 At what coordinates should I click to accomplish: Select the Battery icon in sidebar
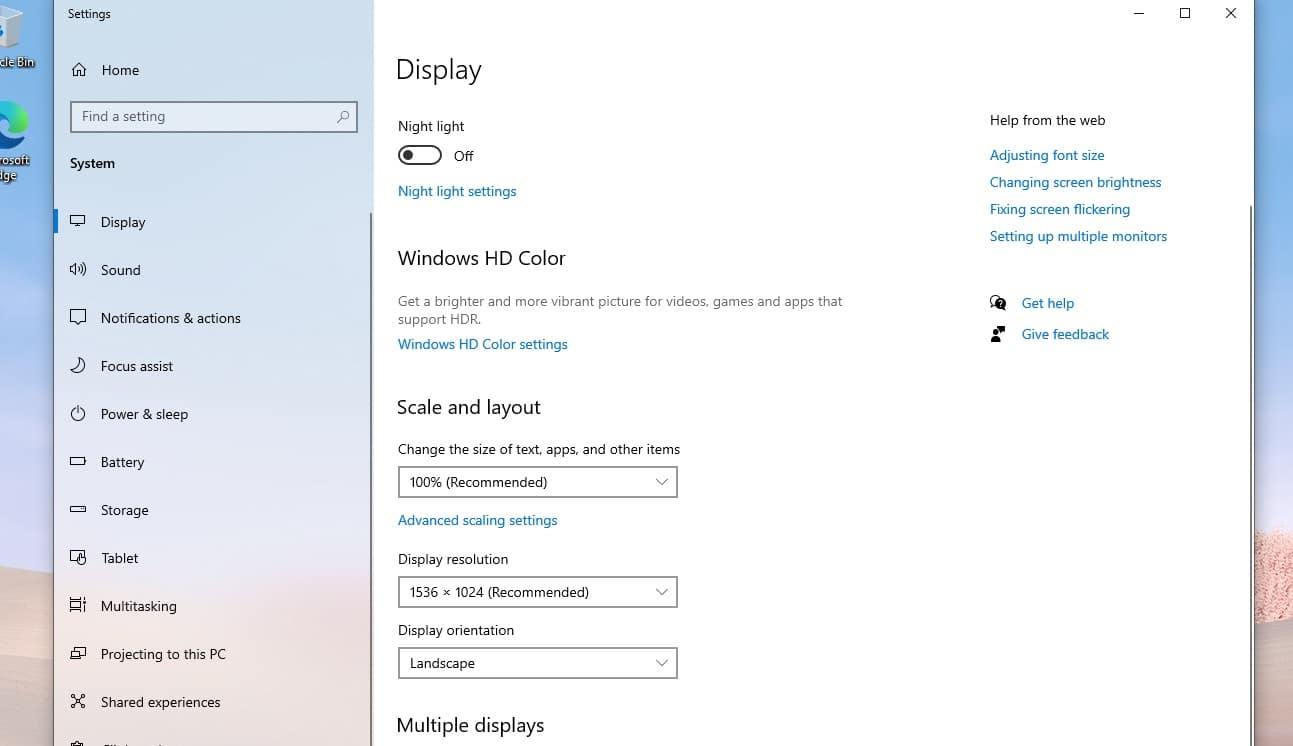[78, 462]
